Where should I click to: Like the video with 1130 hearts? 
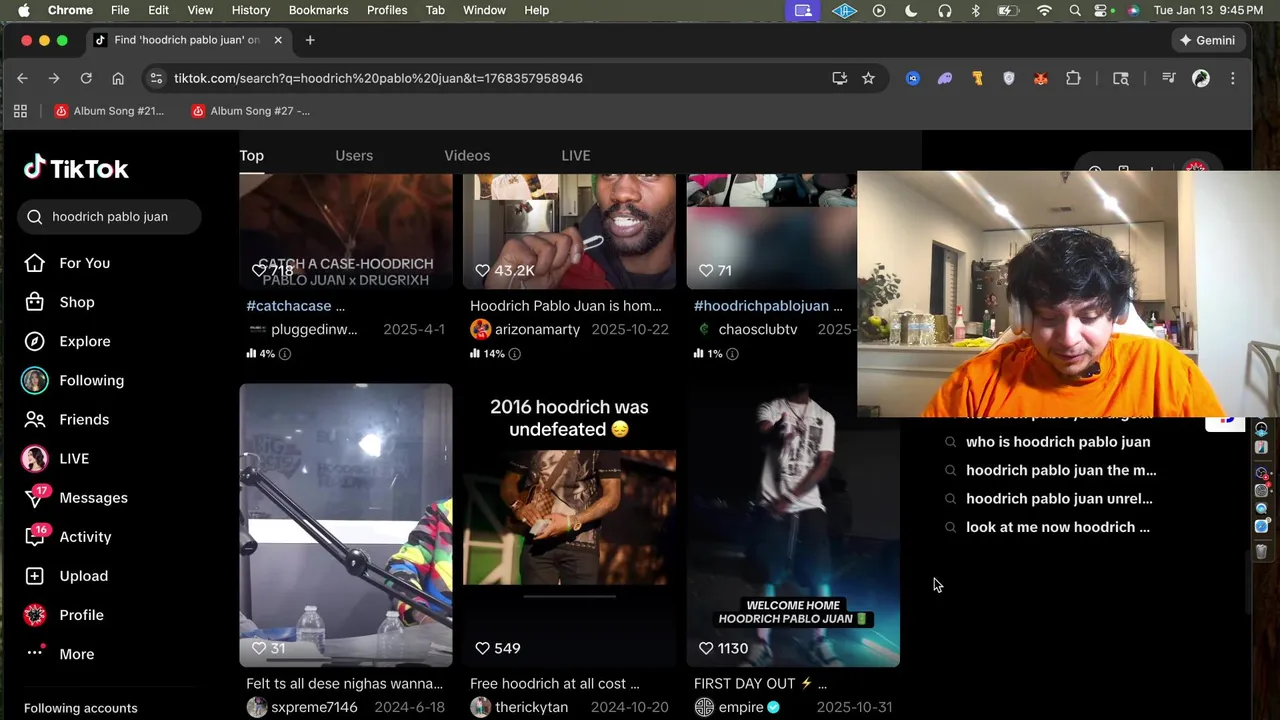click(706, 648)
